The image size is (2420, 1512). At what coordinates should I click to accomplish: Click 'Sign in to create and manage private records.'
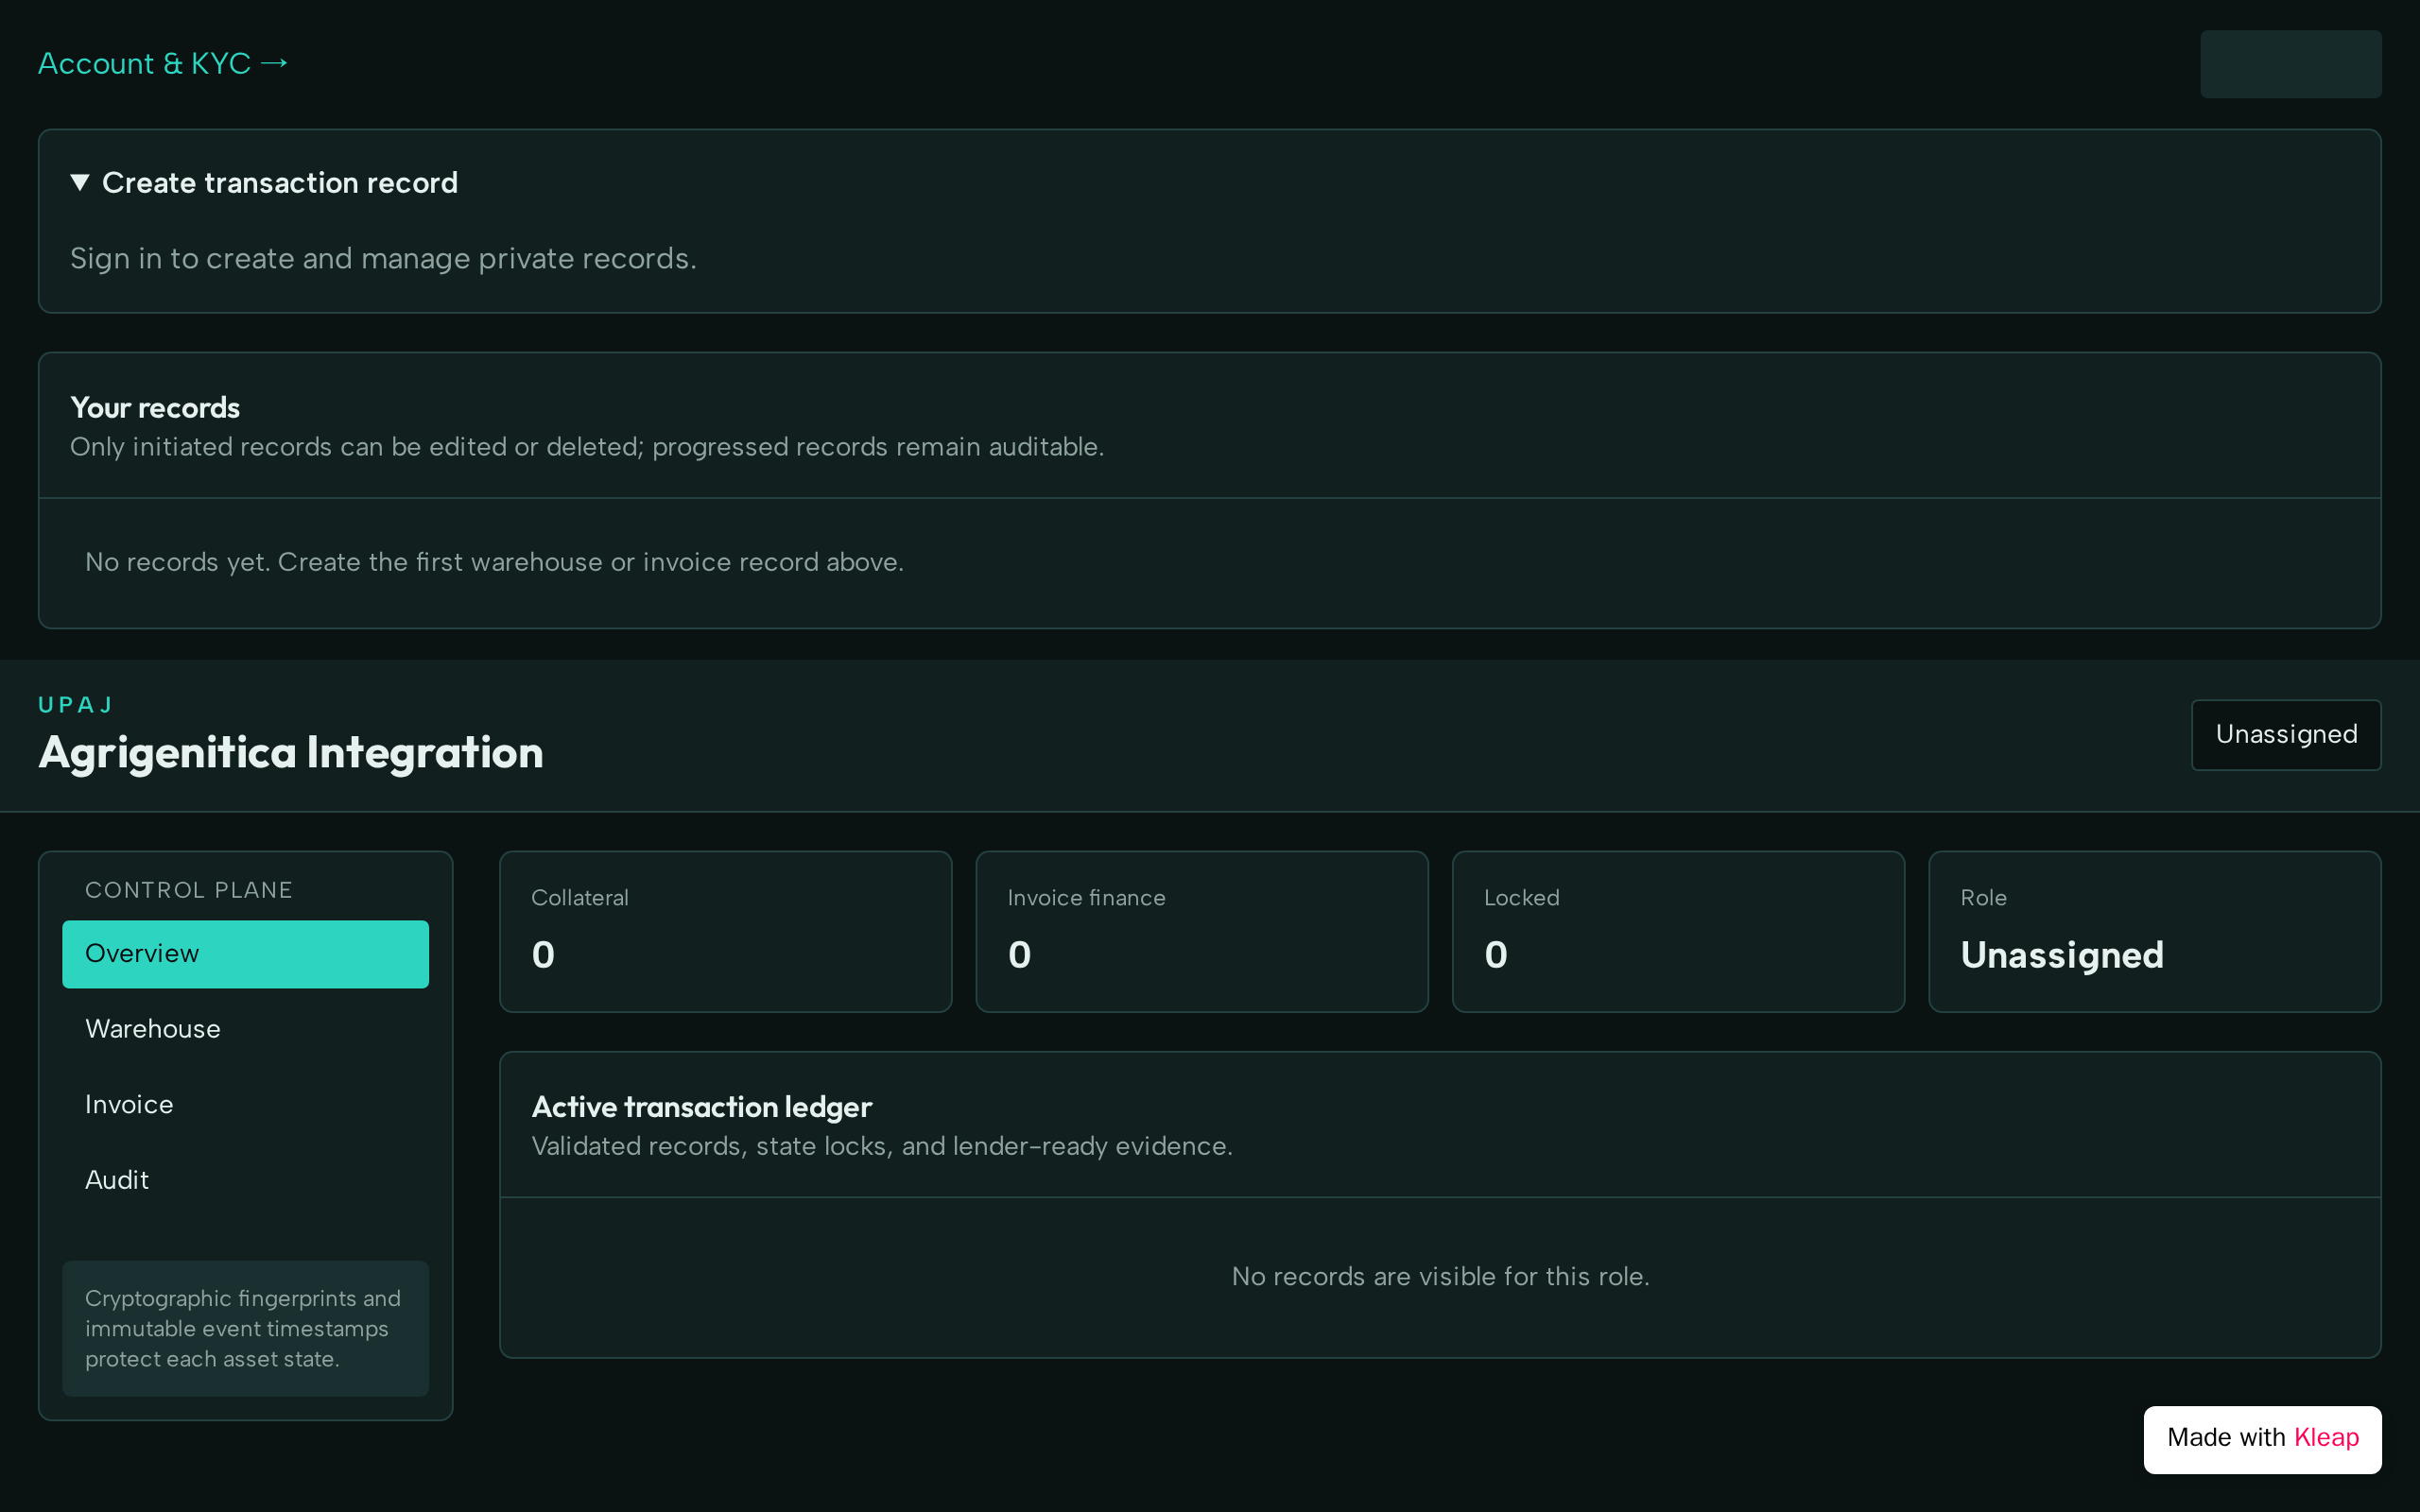click(x=383, y=259)
